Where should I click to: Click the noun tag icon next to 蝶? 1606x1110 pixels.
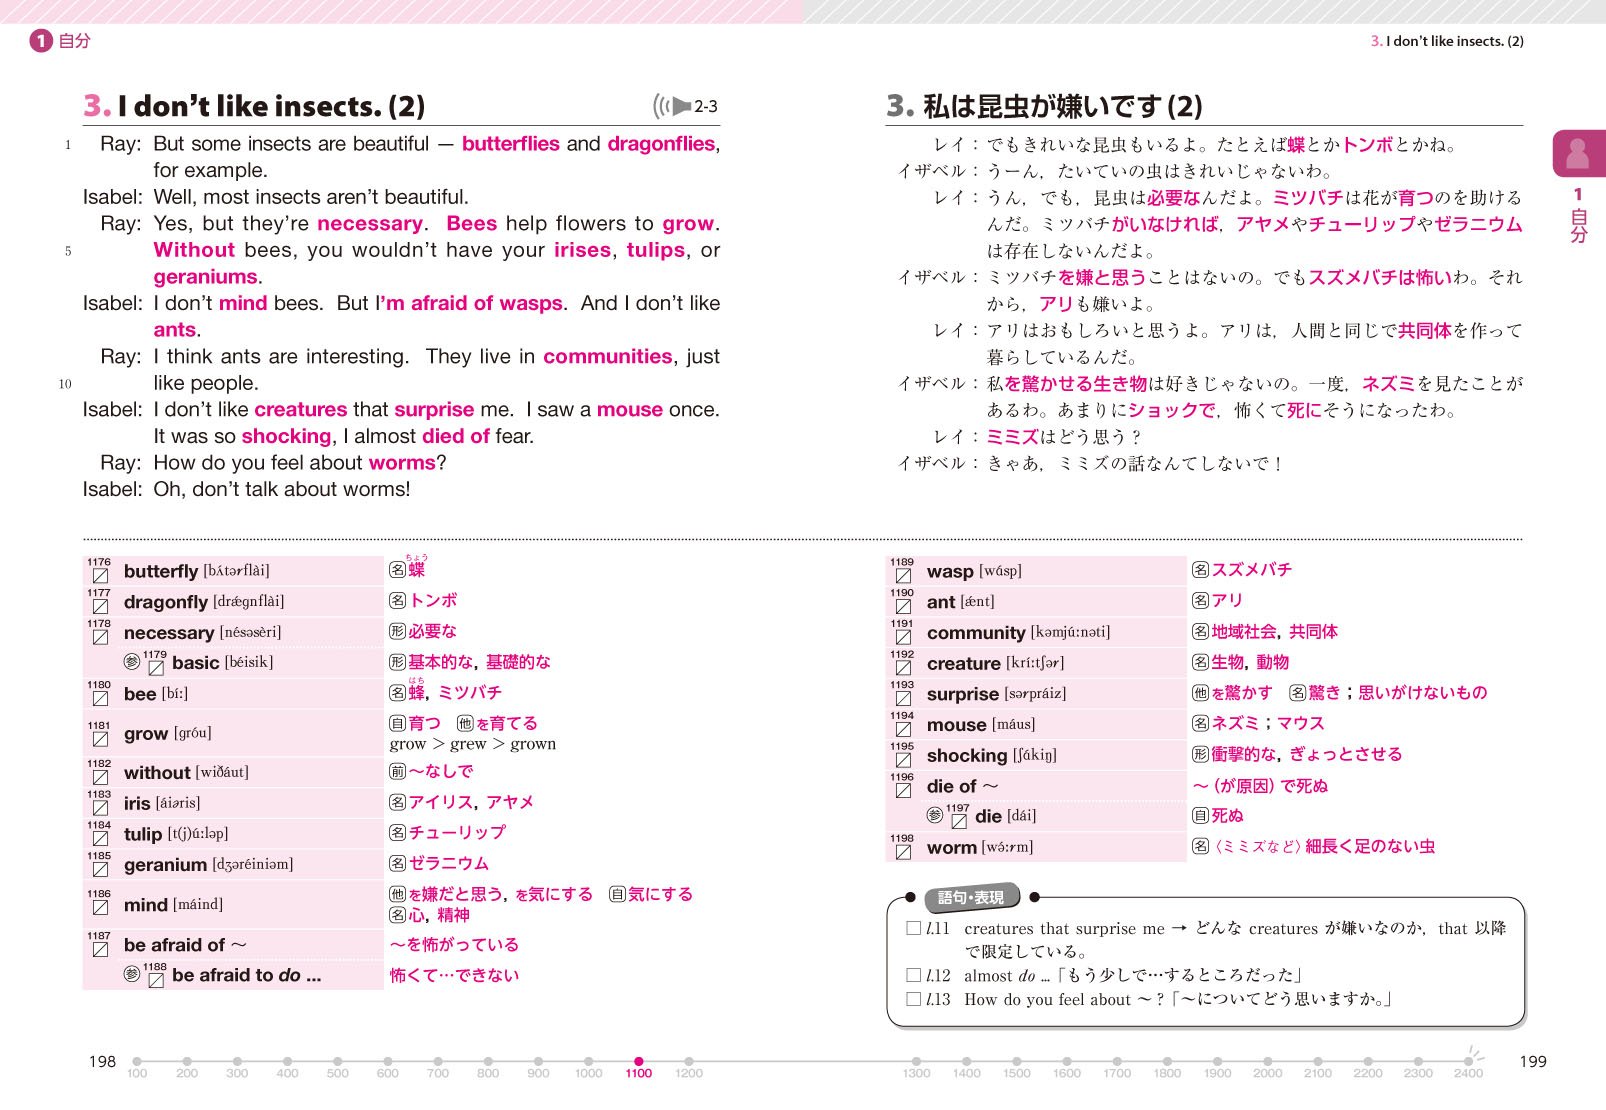coord(397,570)
